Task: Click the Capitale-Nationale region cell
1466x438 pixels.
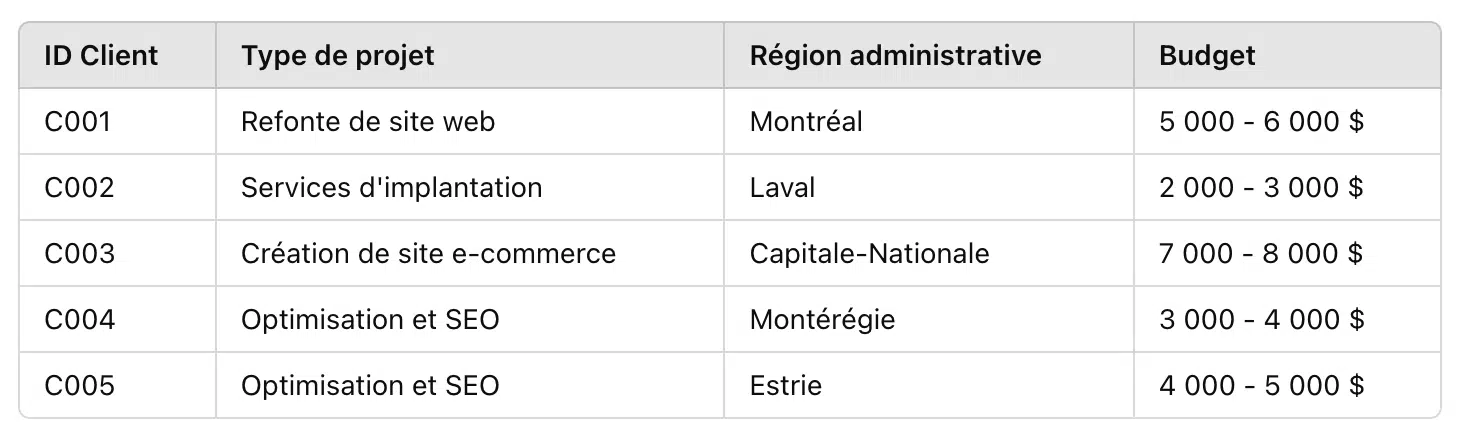Action: pyautogui.click(x=929, y=253)
